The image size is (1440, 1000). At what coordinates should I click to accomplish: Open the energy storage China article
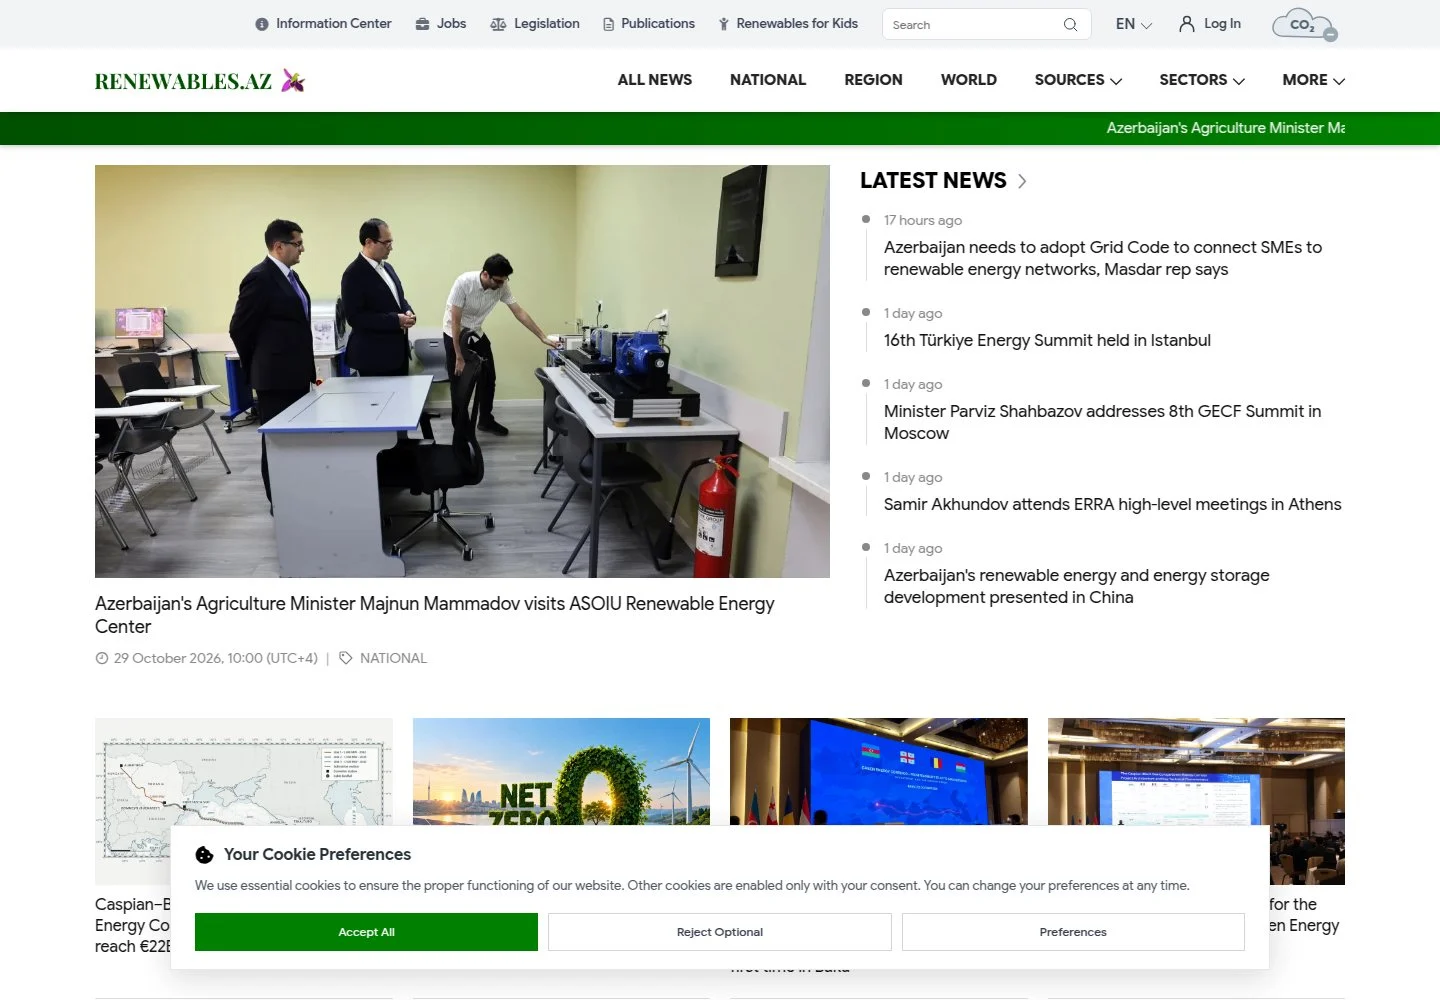point(1076,586)
